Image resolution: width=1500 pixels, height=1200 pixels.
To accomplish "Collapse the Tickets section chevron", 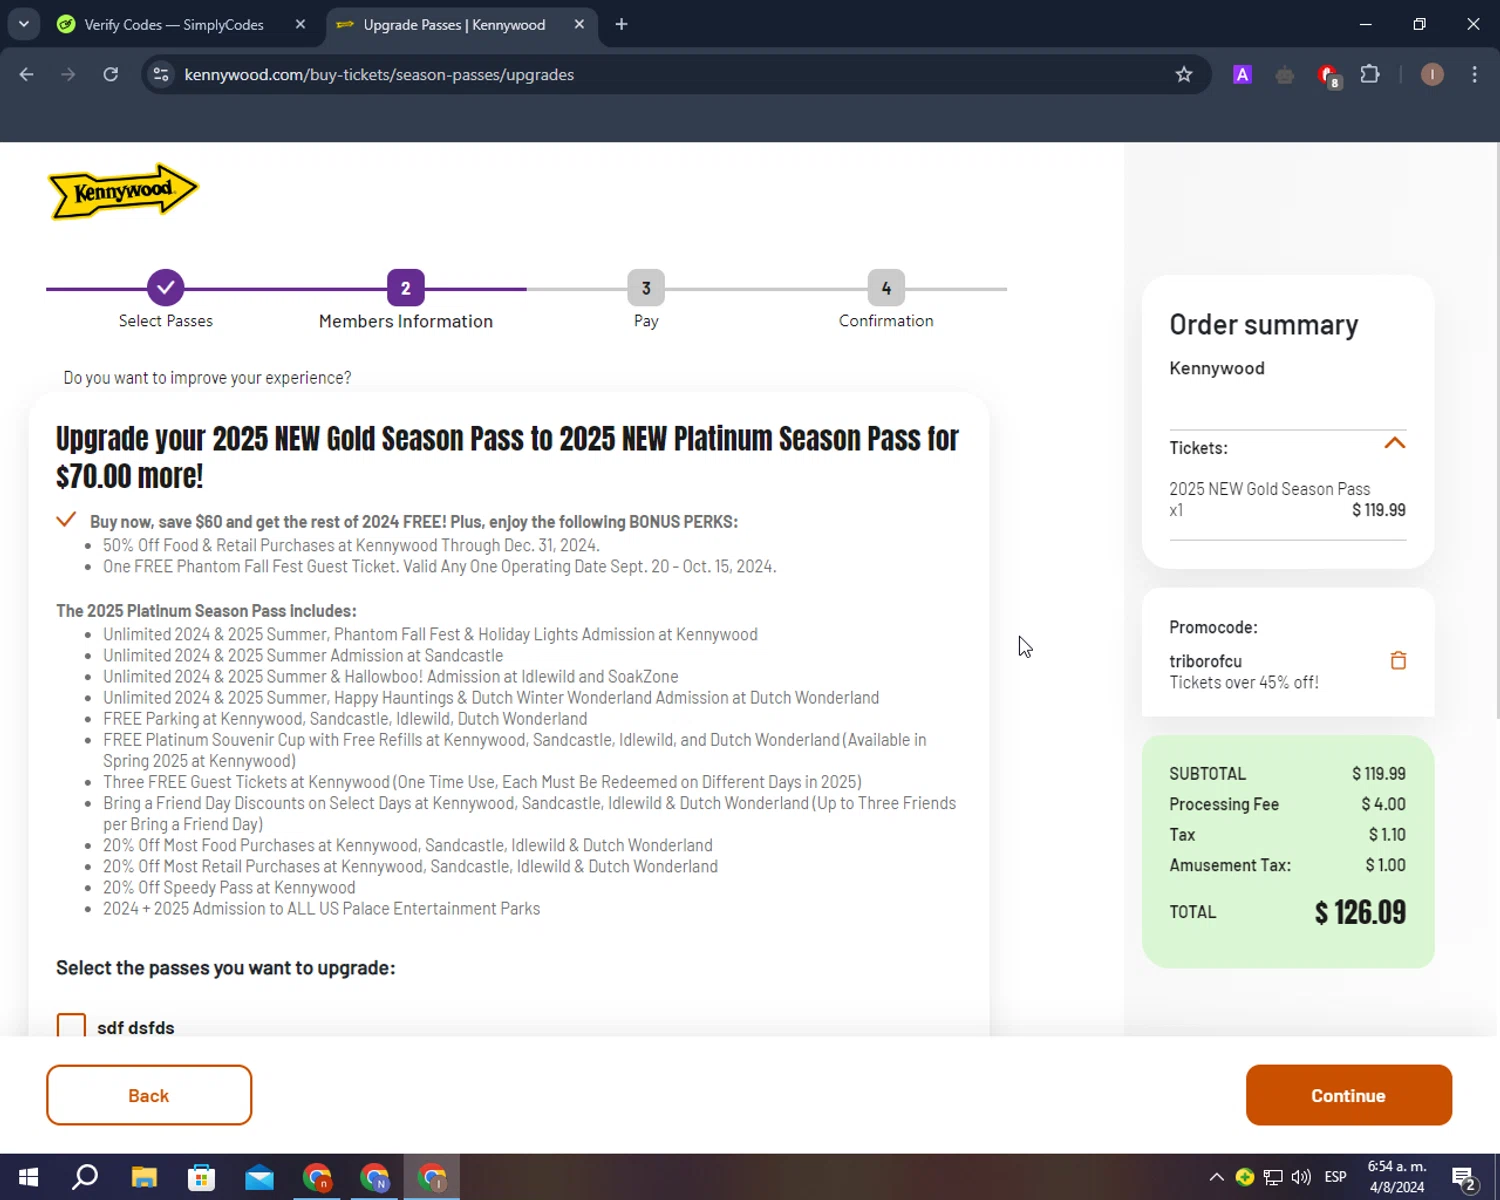I will (x=1394, y=443).
